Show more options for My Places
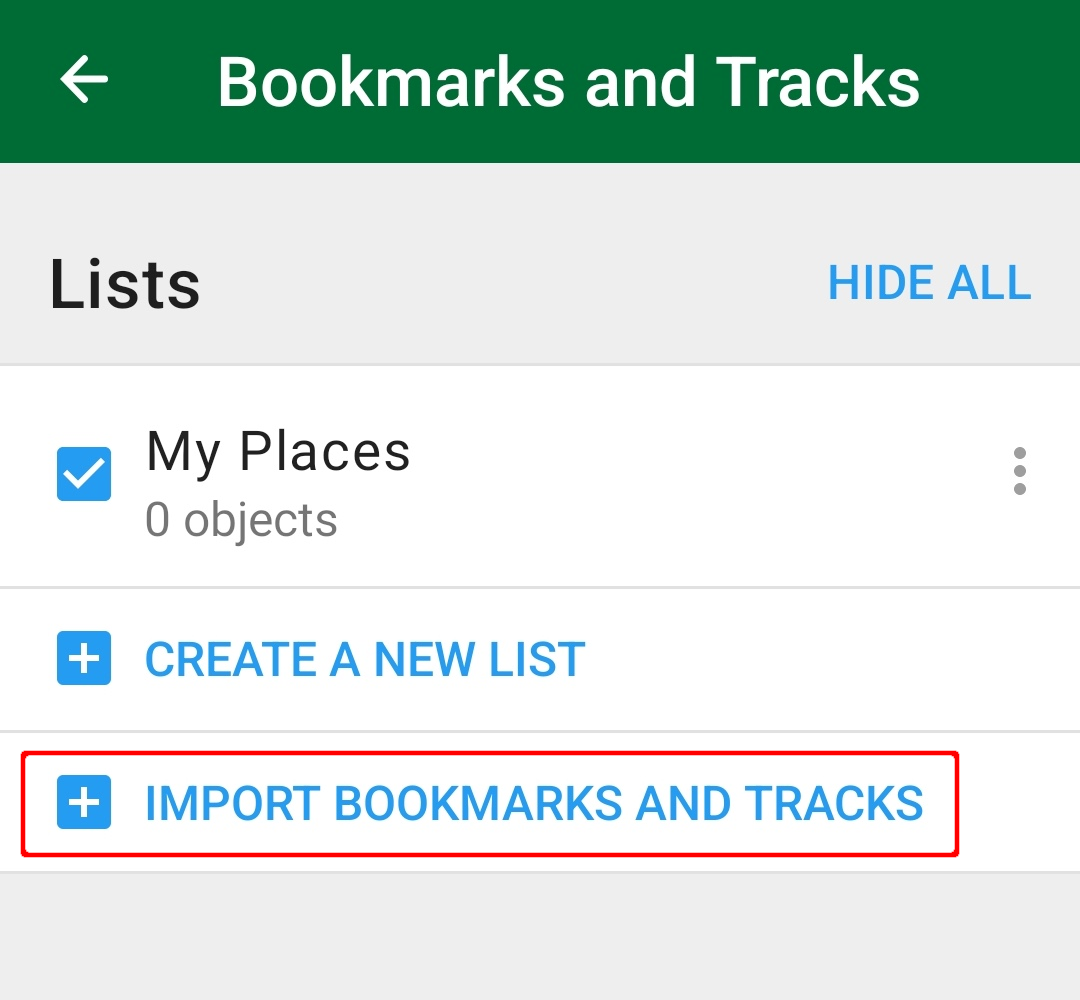Image resolution: width=1080 pixels, height=1000 pixels. click(1019, 471)
